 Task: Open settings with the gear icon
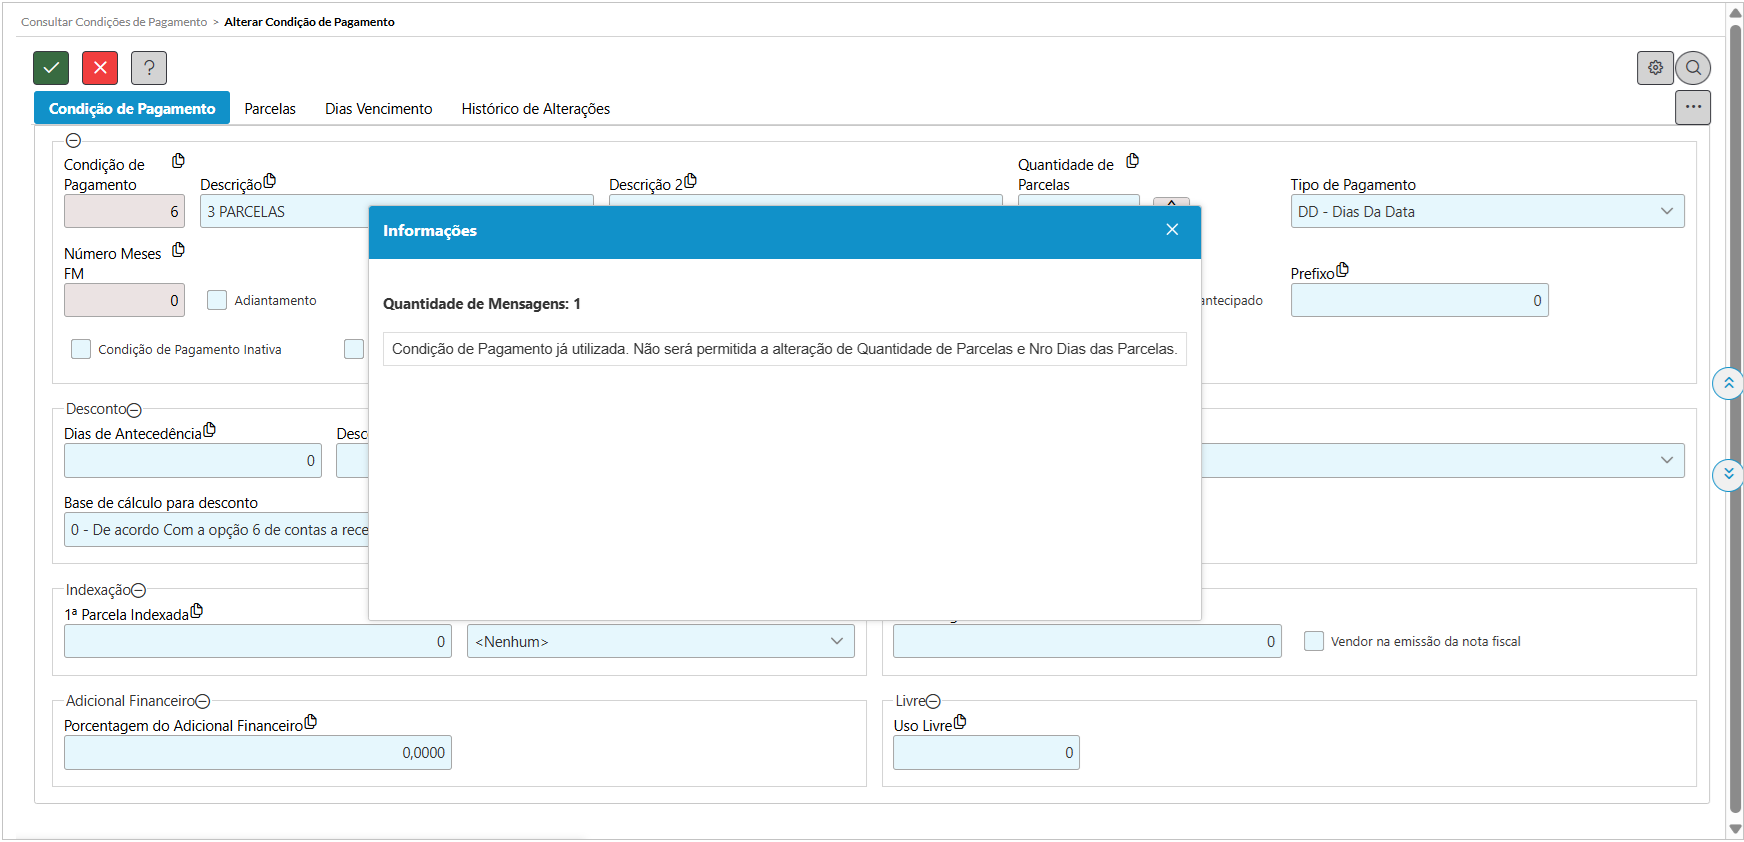tap(1655, 68)
